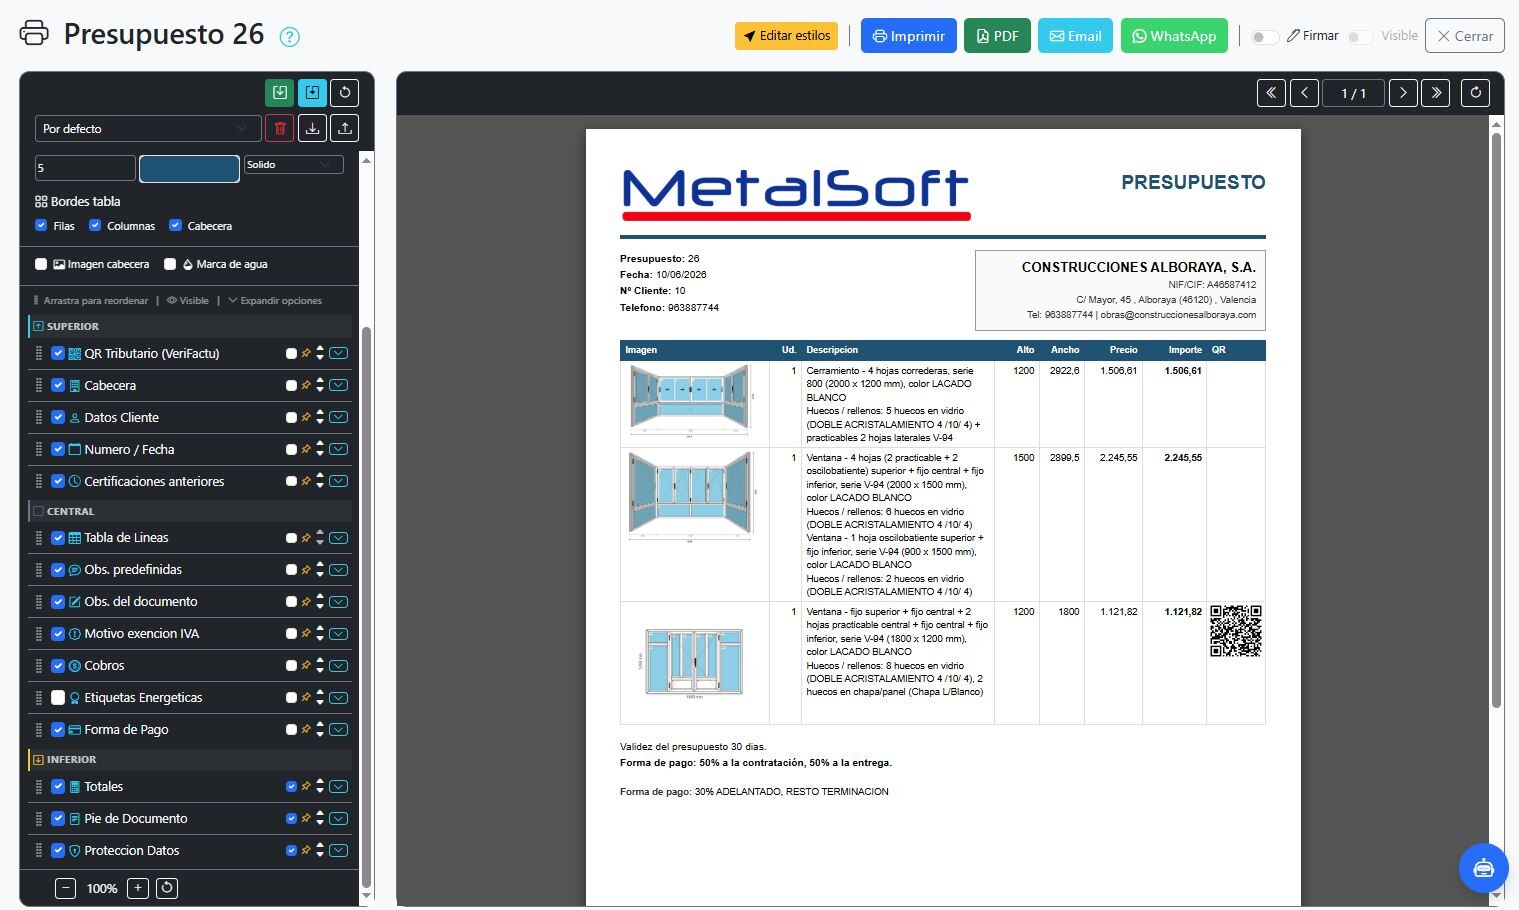
Task: Open the Solido border style dropdown
Action: click(x=294, y=165)
